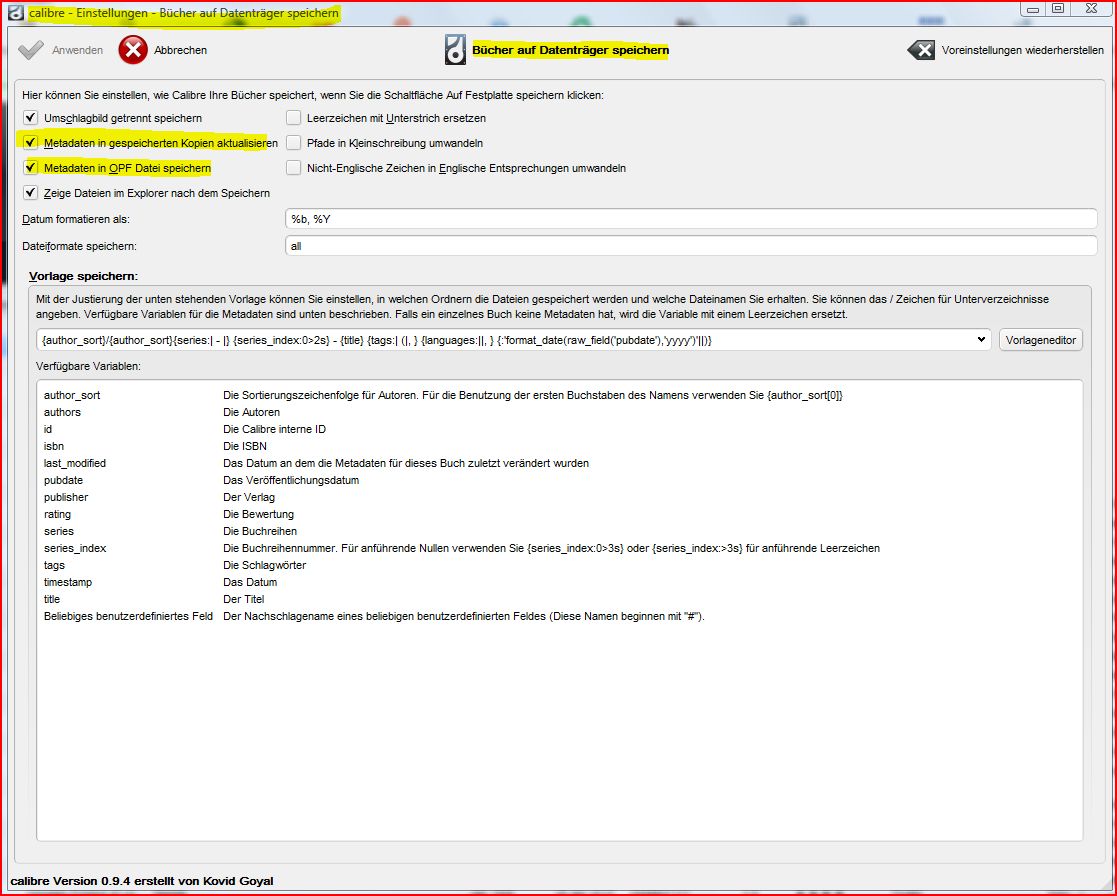Image resolution: width=1117 pixels, height=896 pixels.
Task: Toggle Metadaten in gespeicherten Kopien aktualisieren
Action: [30, 142]
